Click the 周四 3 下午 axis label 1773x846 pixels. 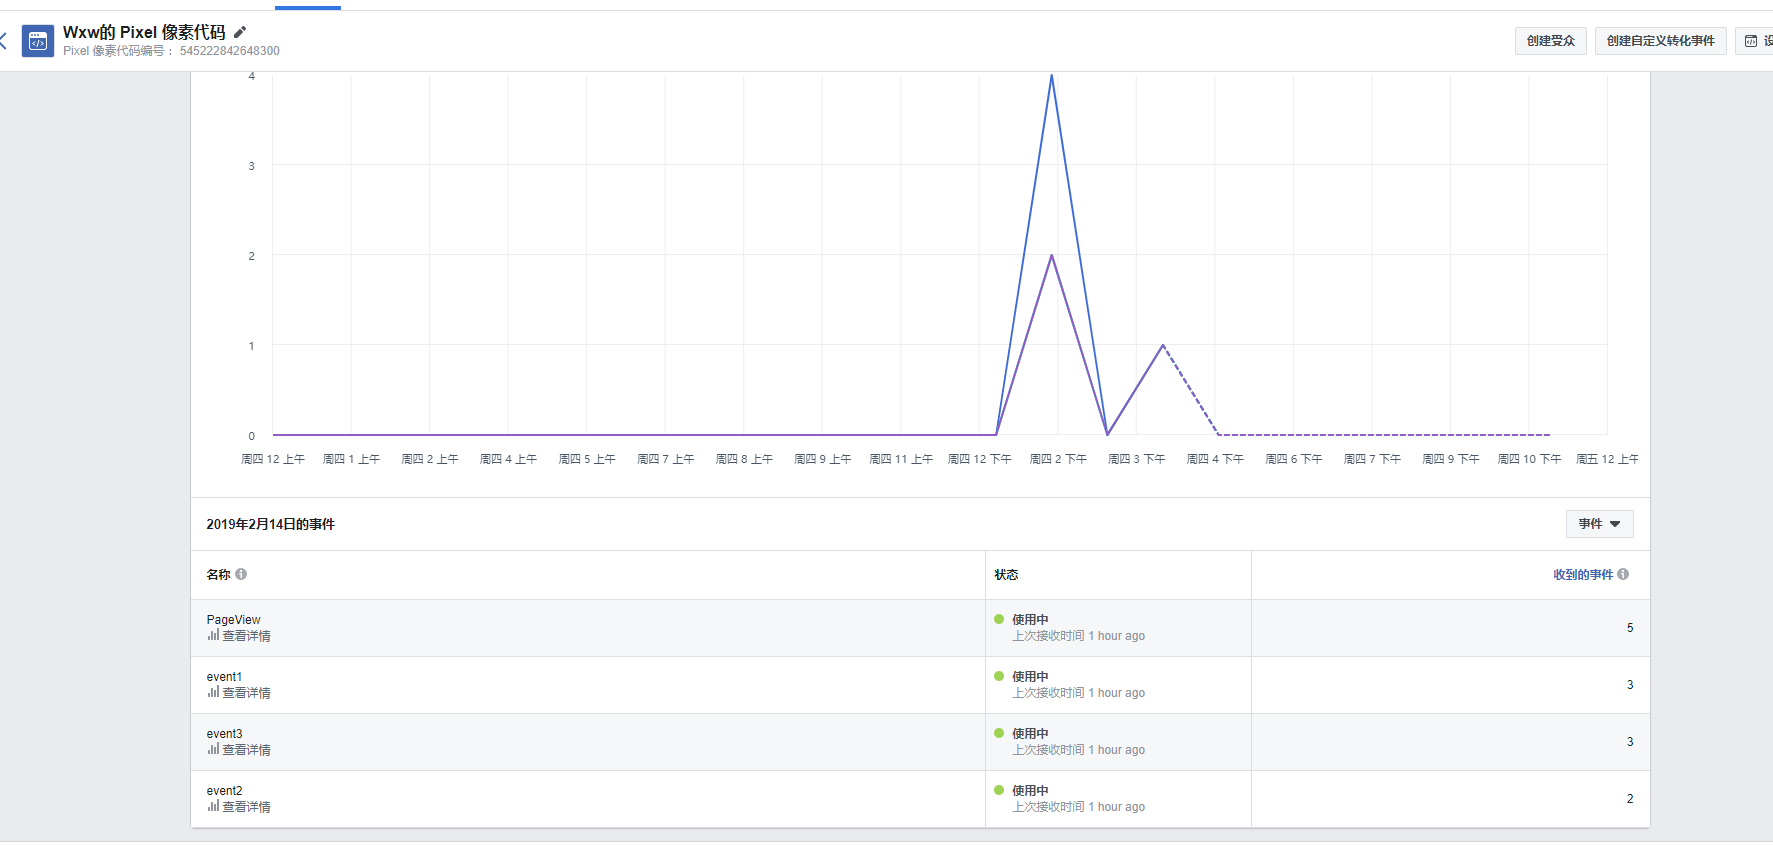1137,459
